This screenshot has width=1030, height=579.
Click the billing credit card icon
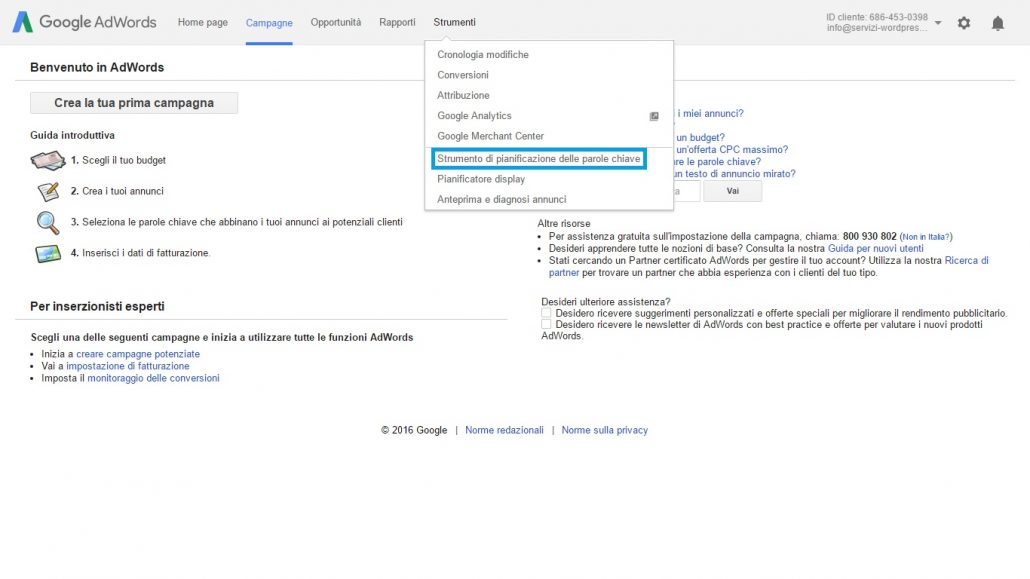pos(48,253)
